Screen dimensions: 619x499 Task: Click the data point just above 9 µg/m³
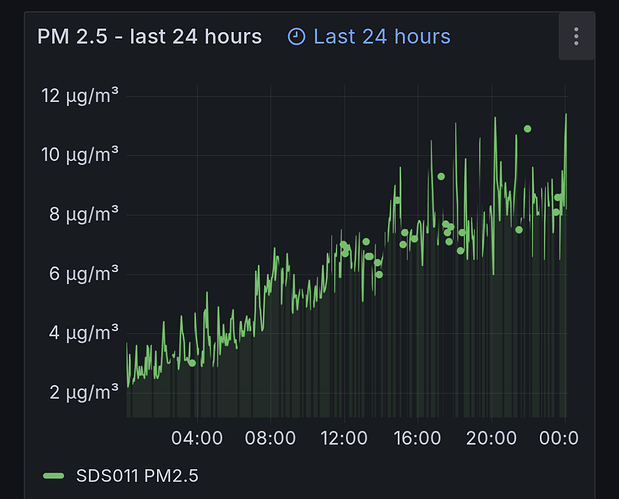pyautogui.click(x=440, y=177)
